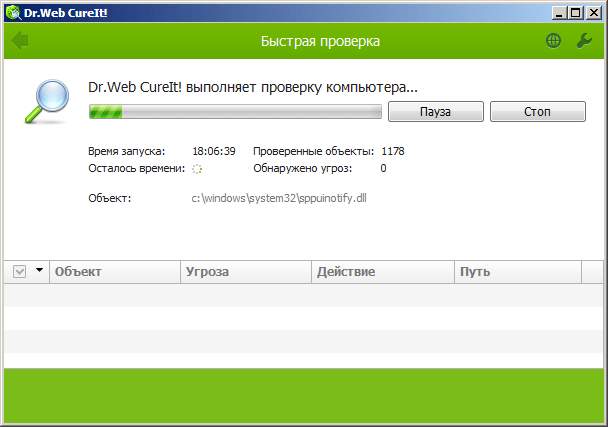
Task: Click the Осталось времени label
Action: tap(136, 168)
